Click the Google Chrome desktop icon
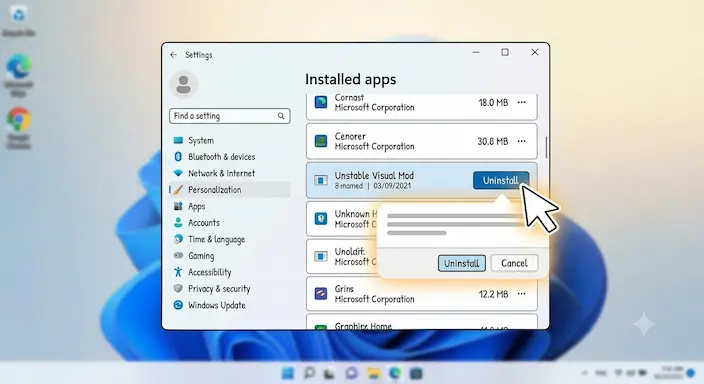This screenshot has width=704, height=384. coord(18,127)
